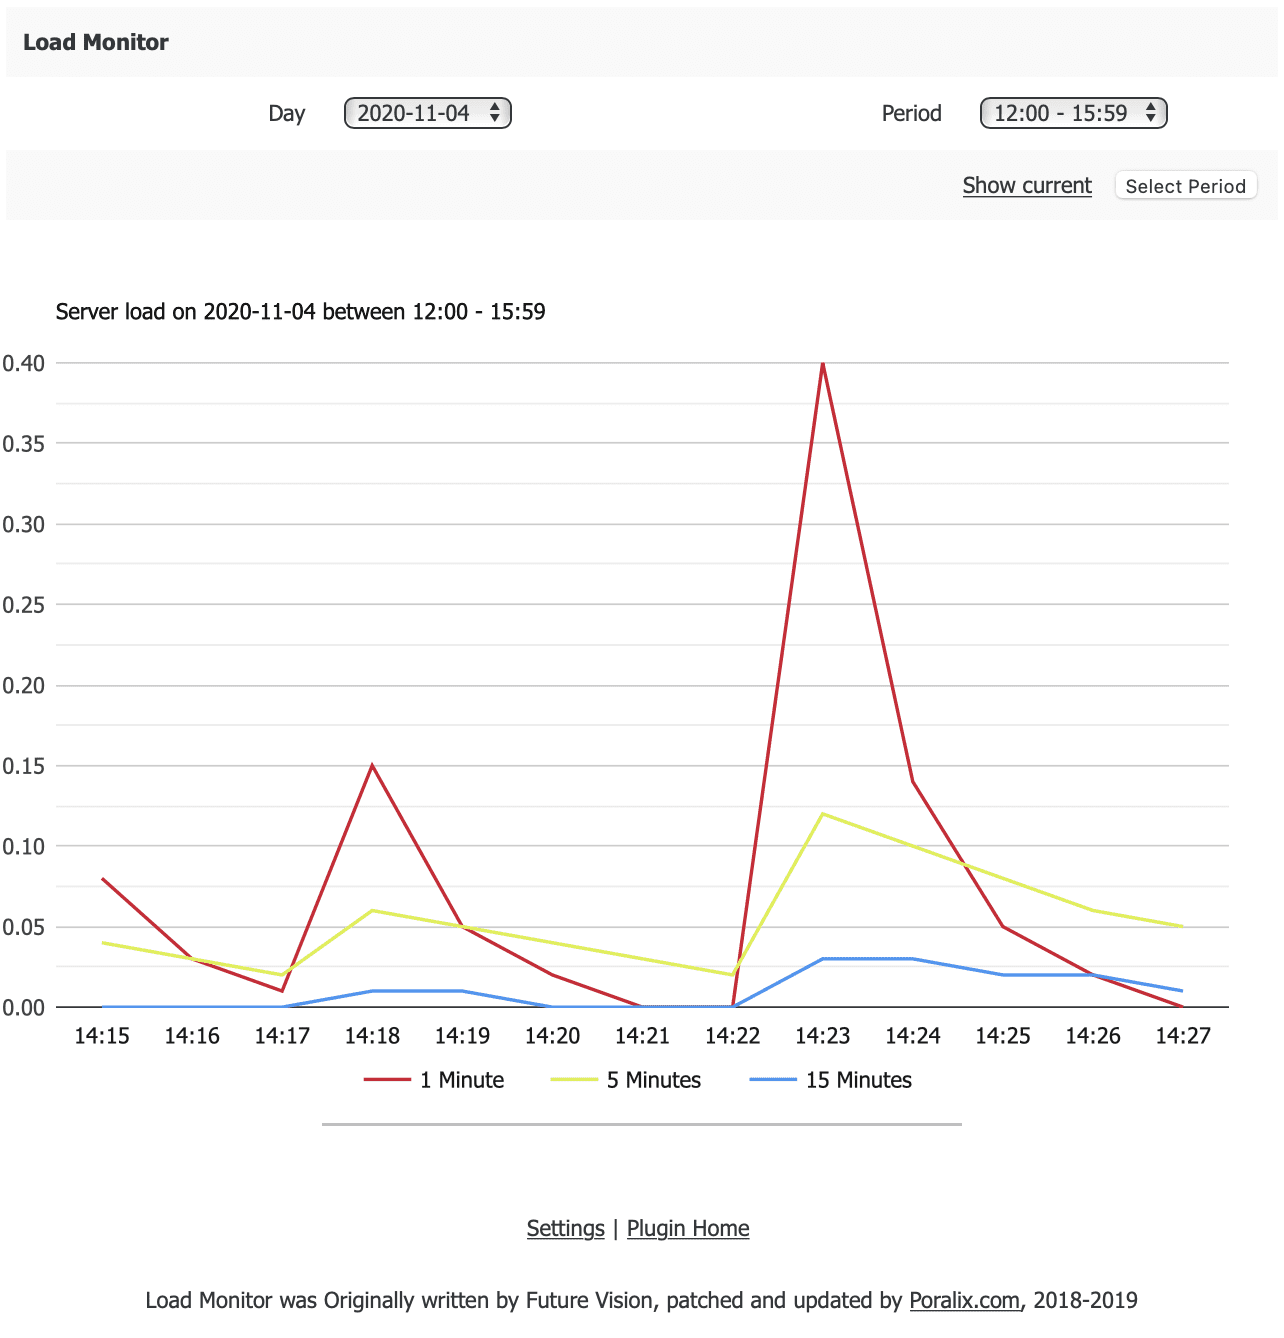Viewport: 1284px width, 1338px height.
Task: Click the red 1 Minute legend line swatch
Action: (x=387, y=1080)
